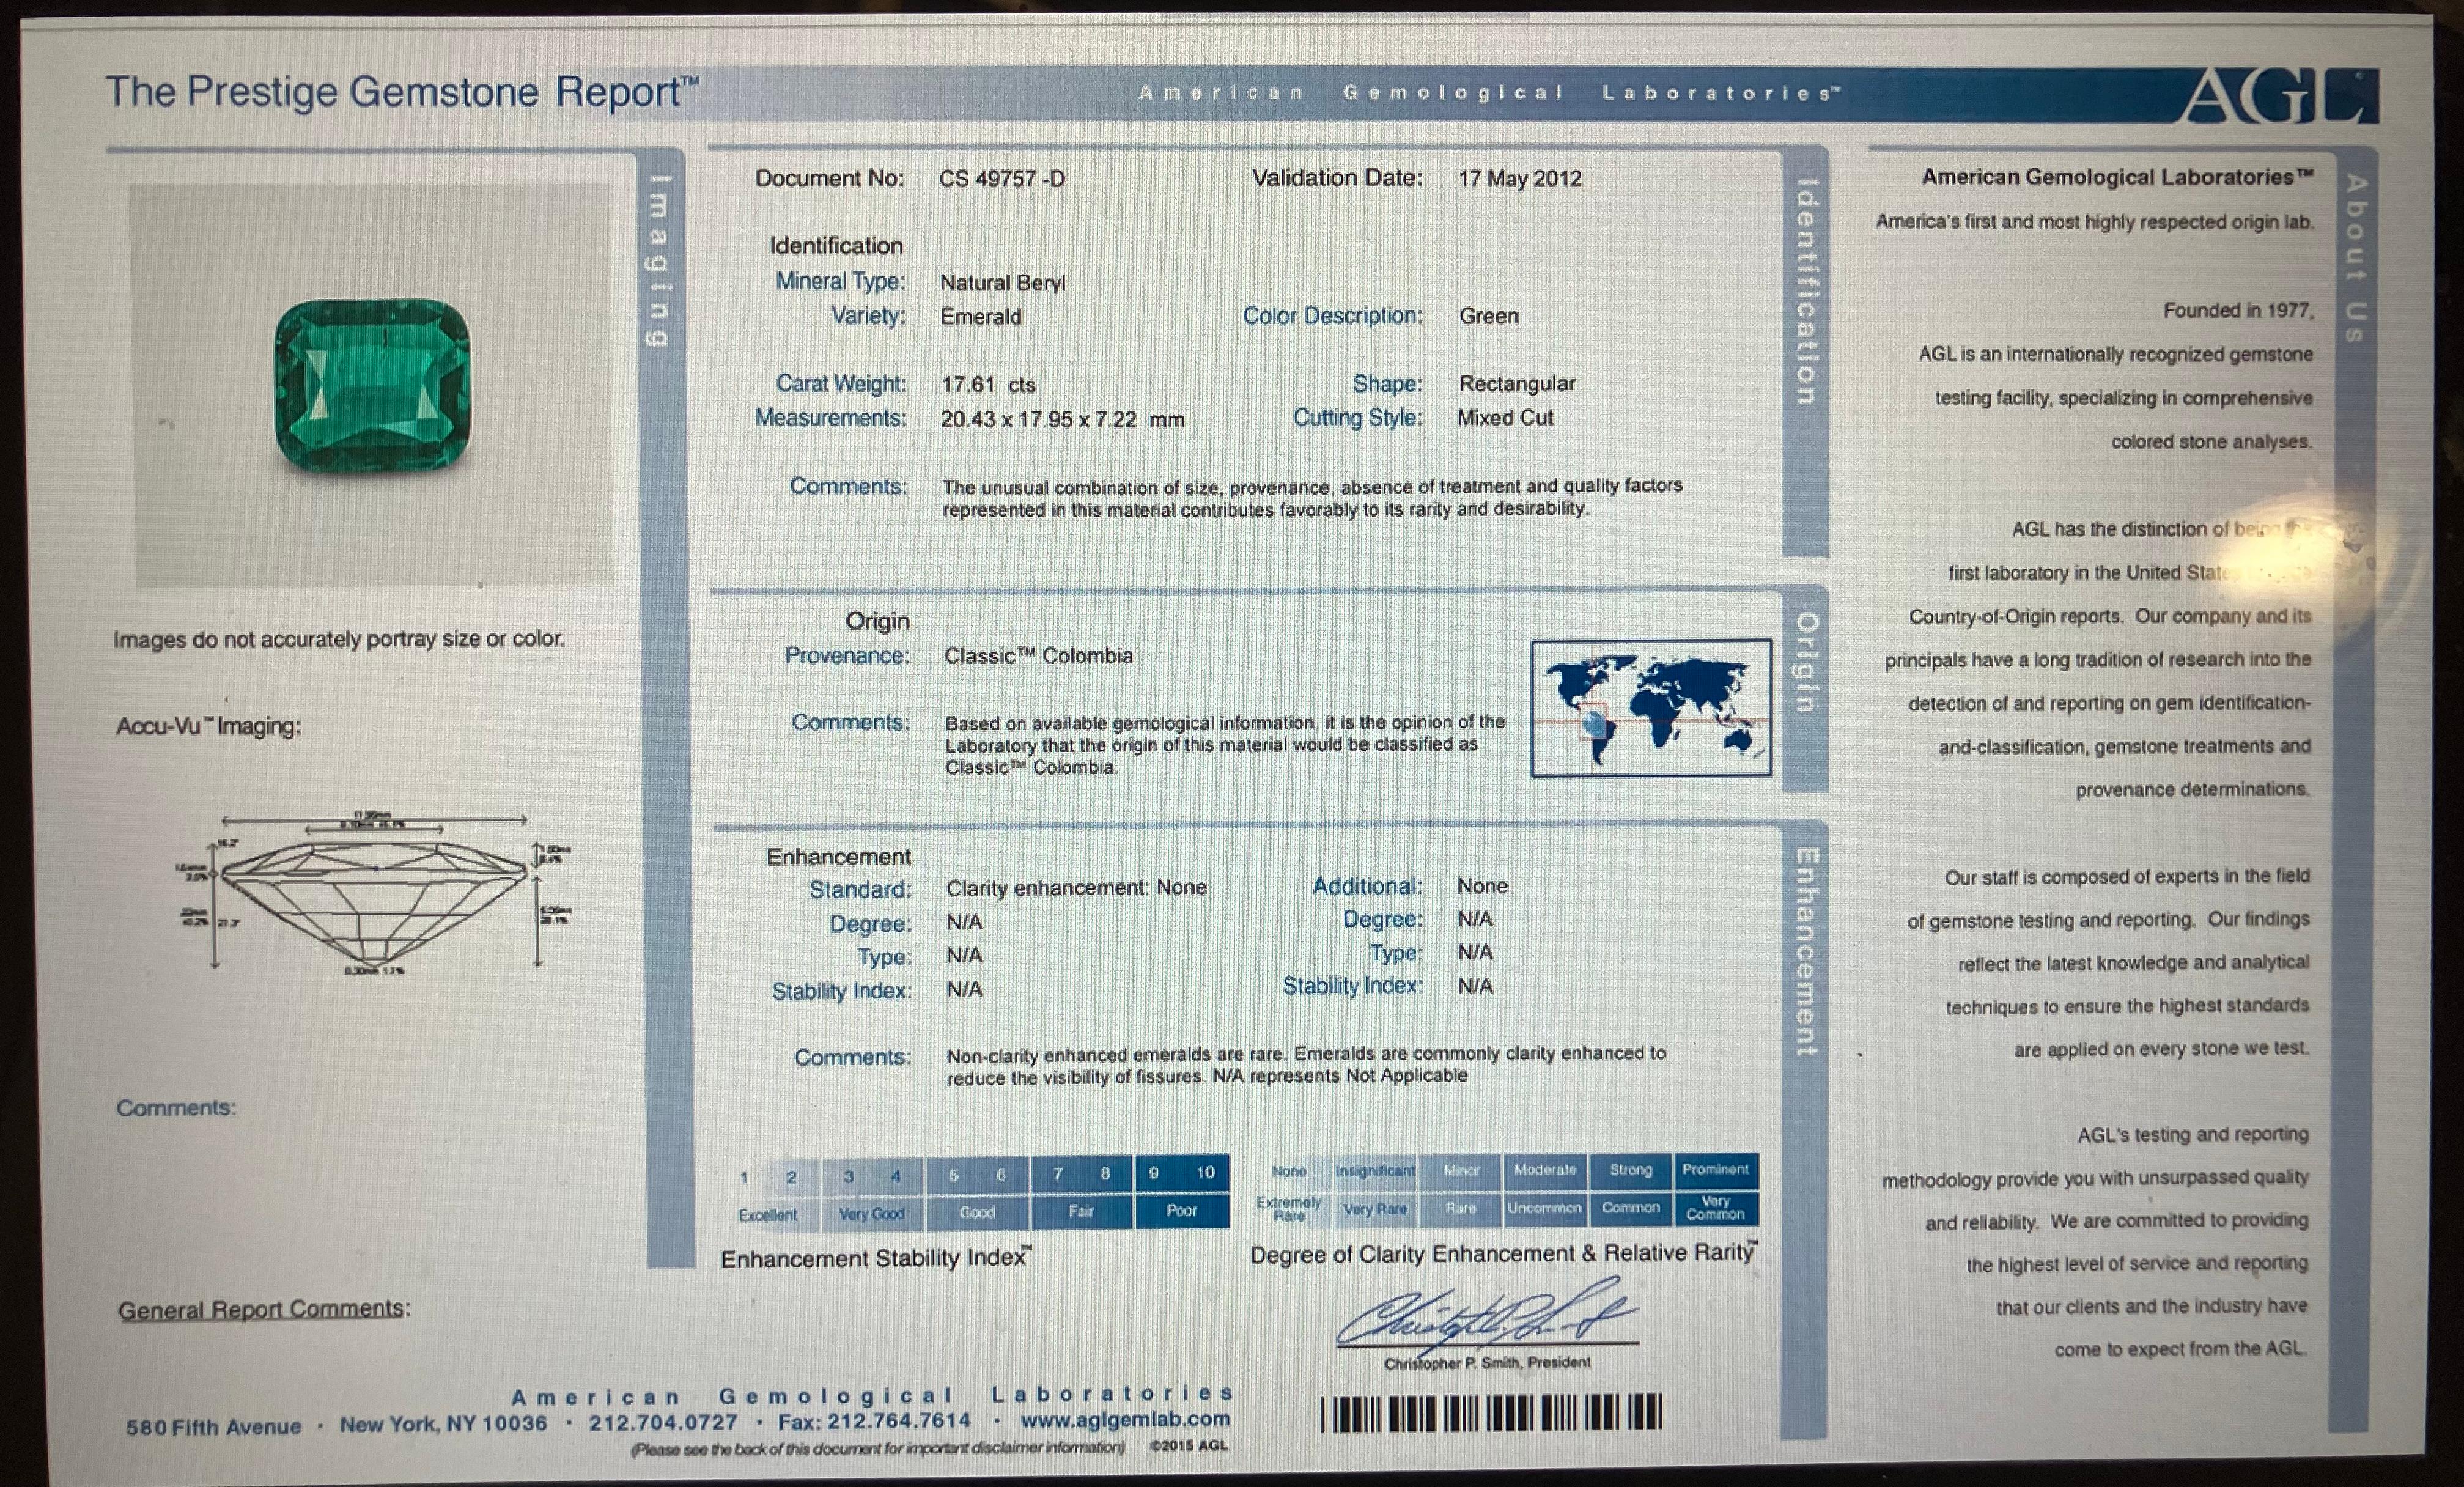The height and width of the screenshot is (1487, 2464).
Task: Click the 'Fair' stability index cell
Action: pyautogui.click(x=1081, y=1211)
